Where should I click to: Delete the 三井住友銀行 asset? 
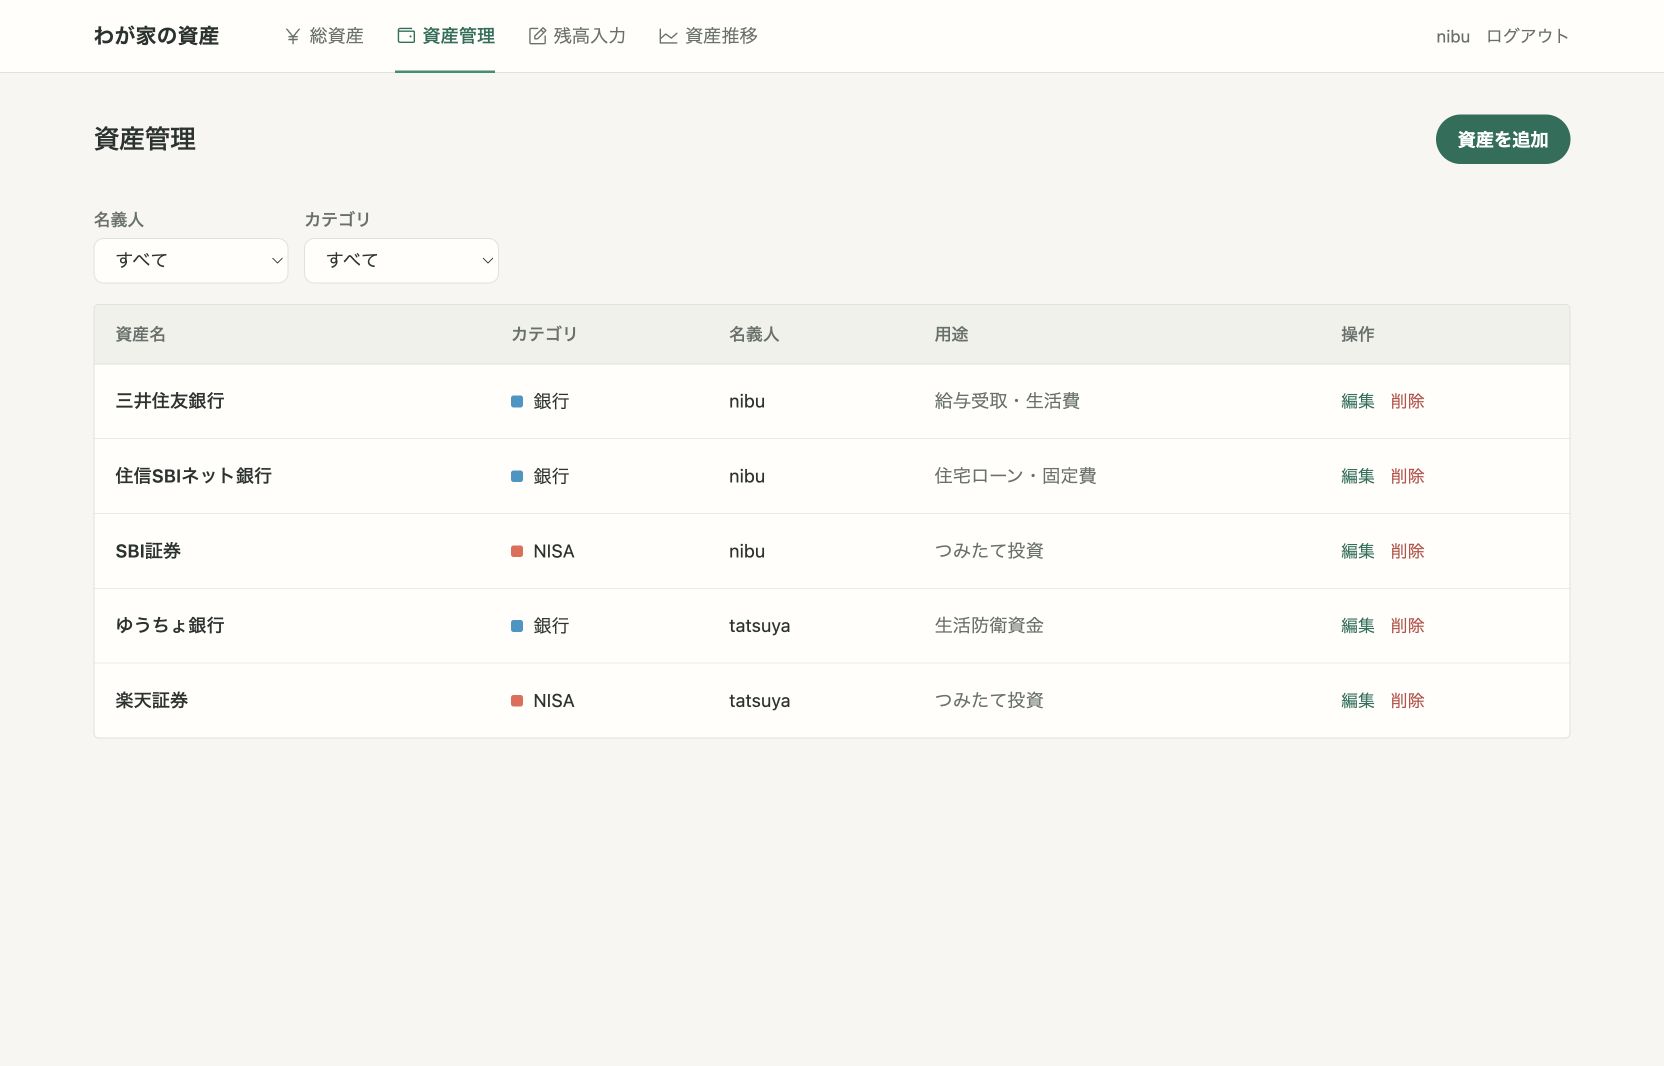[x=1407, y=401]
